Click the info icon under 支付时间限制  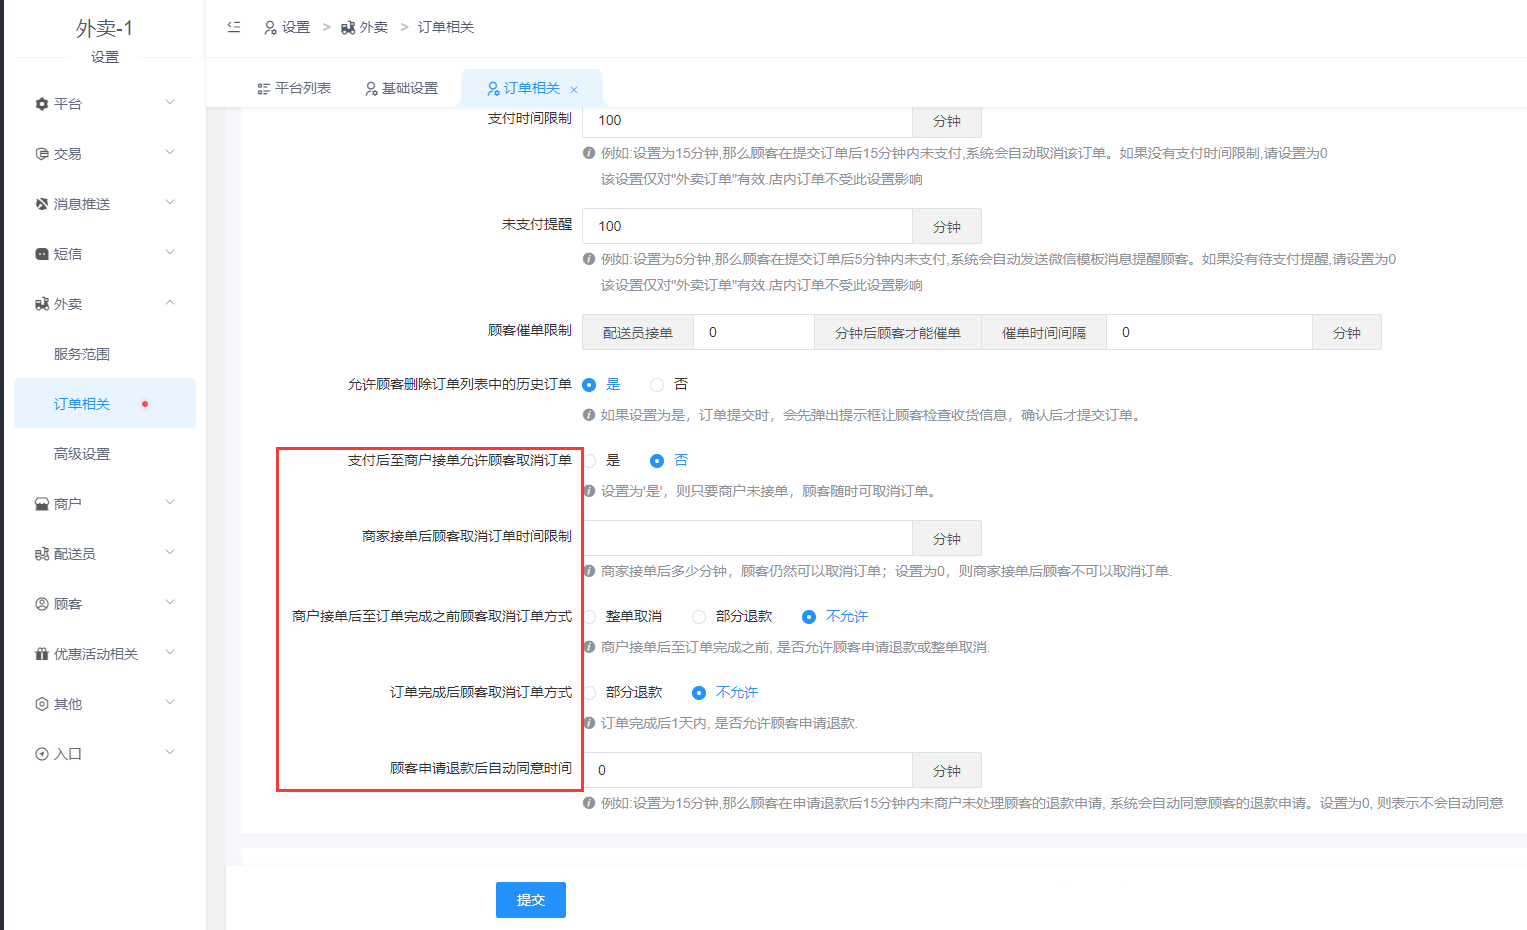pyautogui.click(x=589, y=153)
